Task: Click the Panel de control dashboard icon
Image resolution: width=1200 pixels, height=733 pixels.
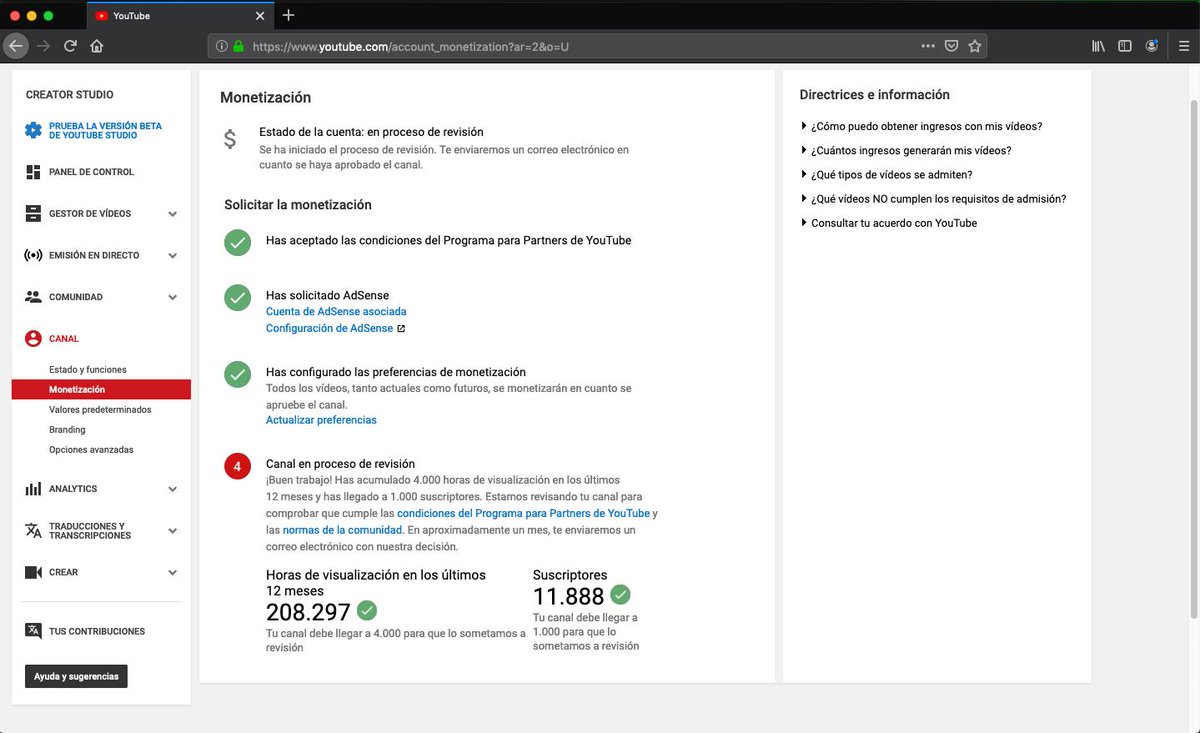Action: [33, 172]
